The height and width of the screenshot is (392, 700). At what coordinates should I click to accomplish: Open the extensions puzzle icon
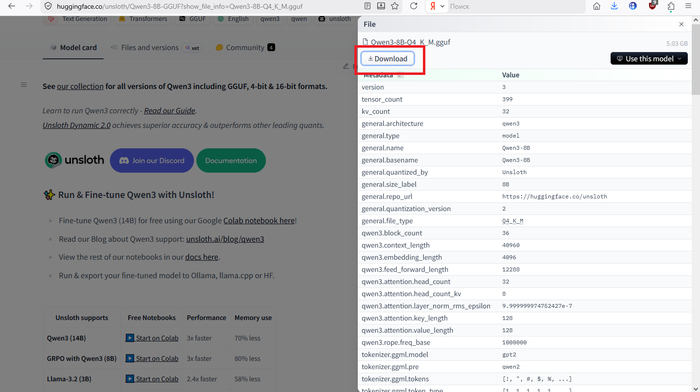click(671, 6)
